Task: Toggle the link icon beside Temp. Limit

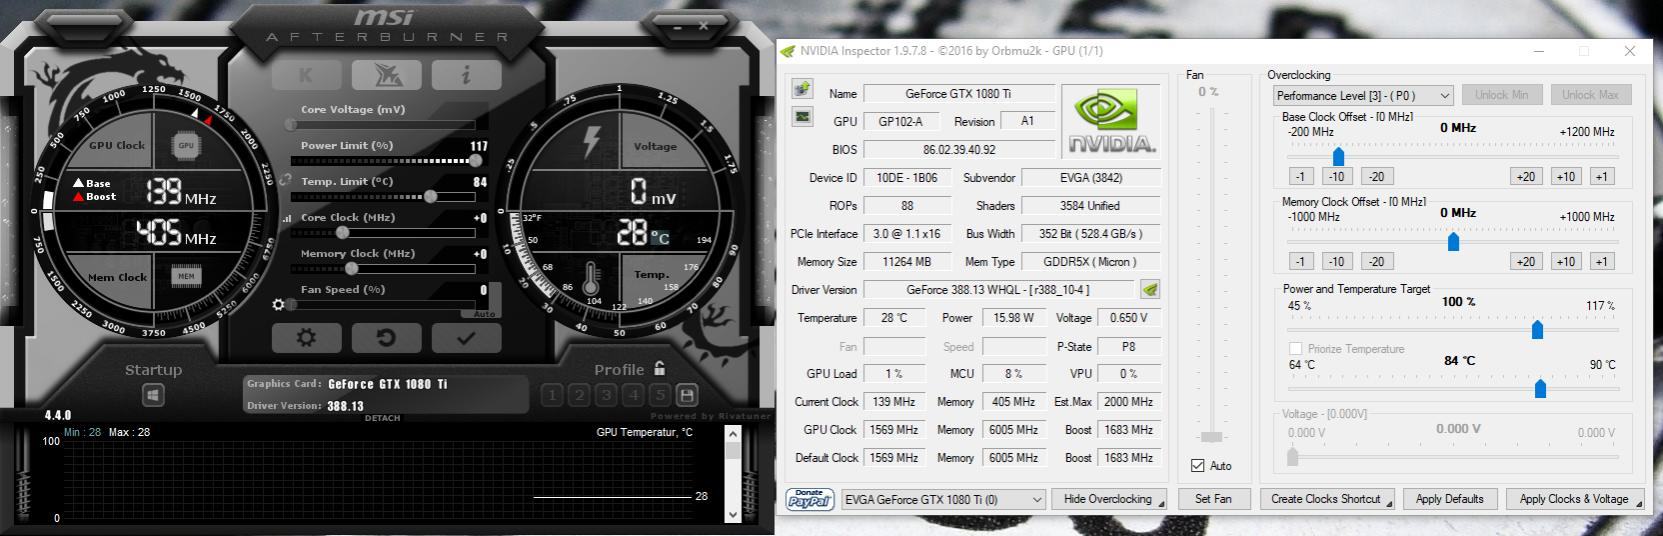Action: [286, 181]
